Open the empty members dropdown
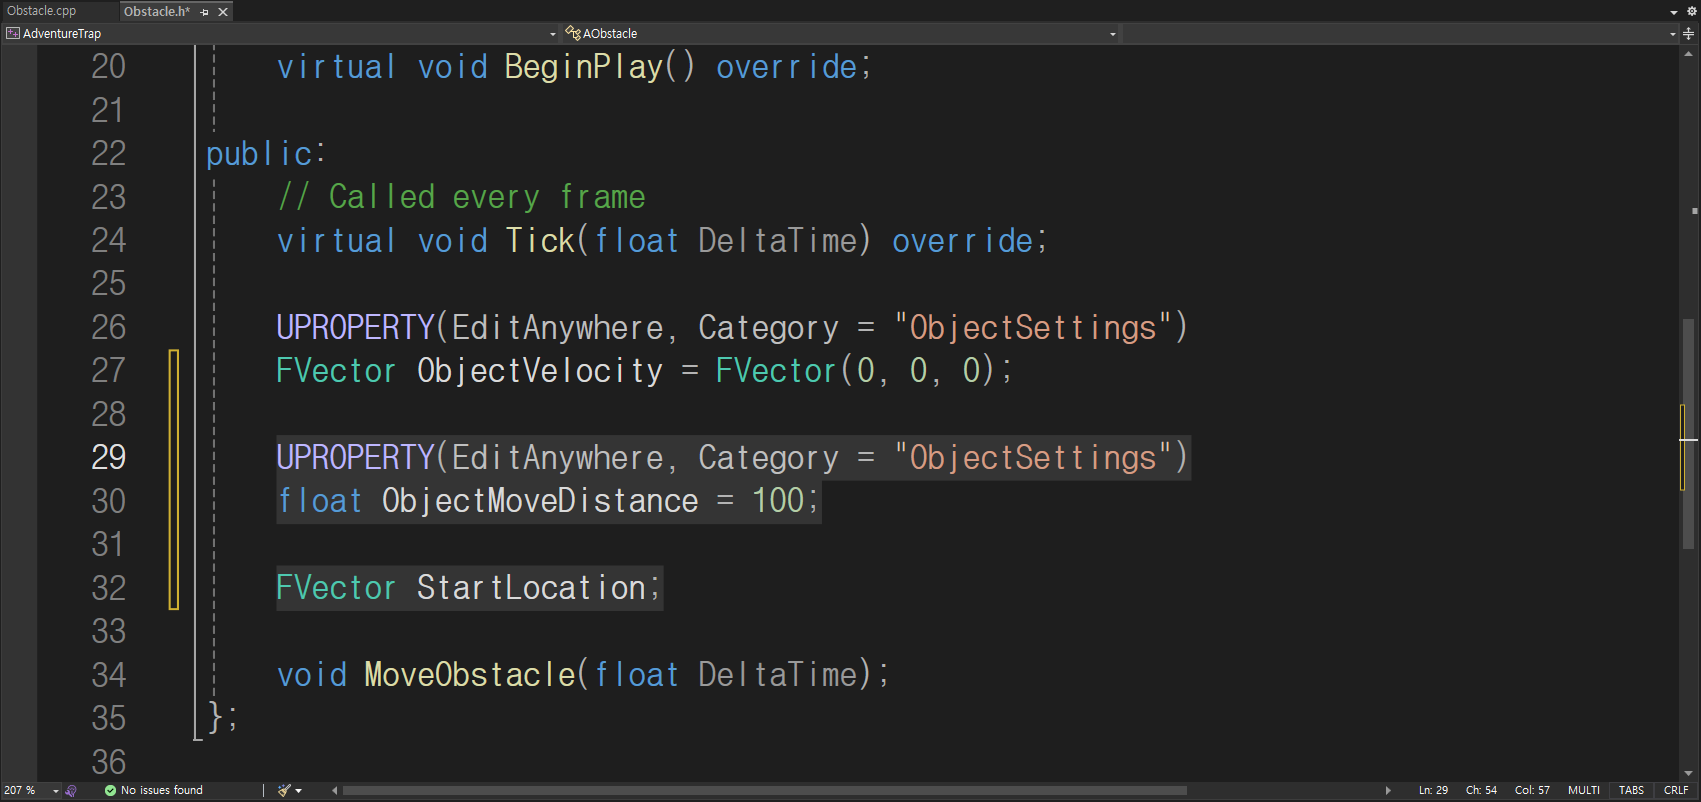The height and width of the screenshot is (802, 1701). point(1400,33)
